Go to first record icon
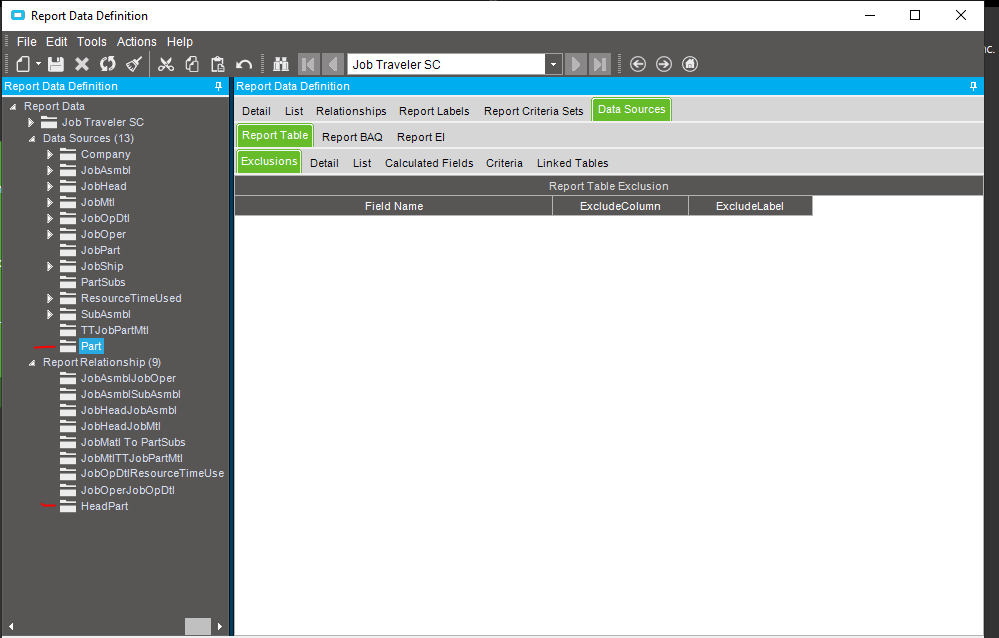This screenshot has height=638, width=999. click(308, 64)
